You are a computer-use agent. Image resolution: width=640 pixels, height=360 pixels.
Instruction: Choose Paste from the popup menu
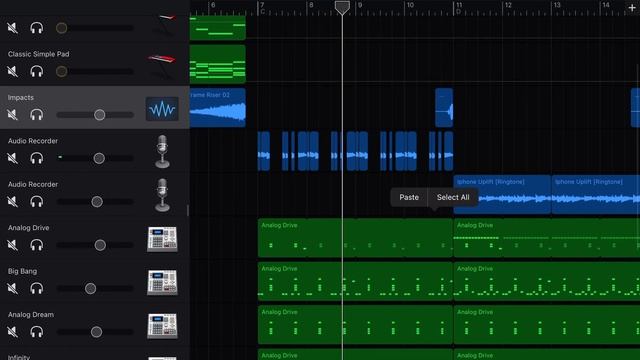coord(409,197)
